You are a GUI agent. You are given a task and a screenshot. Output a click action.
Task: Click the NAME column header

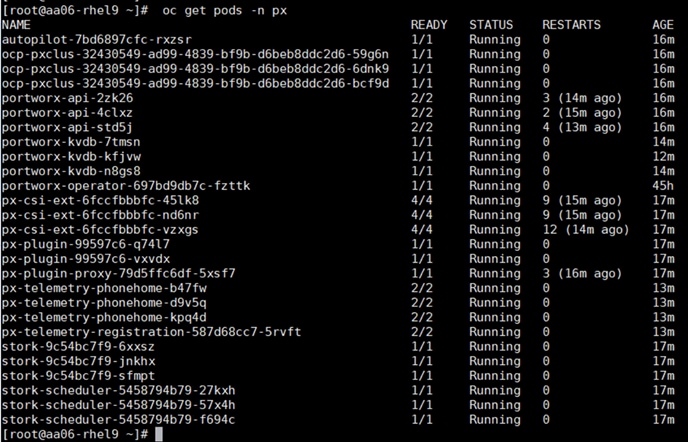(x=17, y=24)
